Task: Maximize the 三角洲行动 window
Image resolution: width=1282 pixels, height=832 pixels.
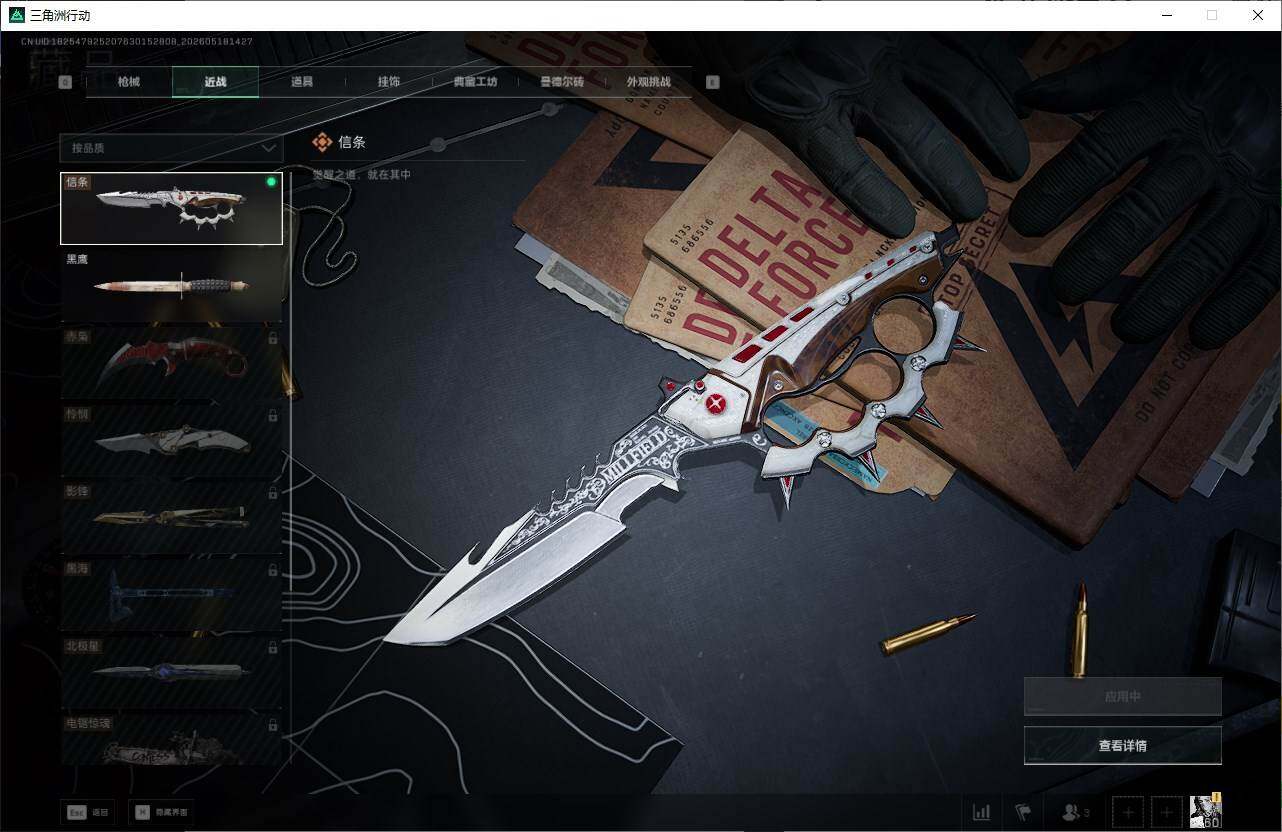Action: [x=1212, y=15]
